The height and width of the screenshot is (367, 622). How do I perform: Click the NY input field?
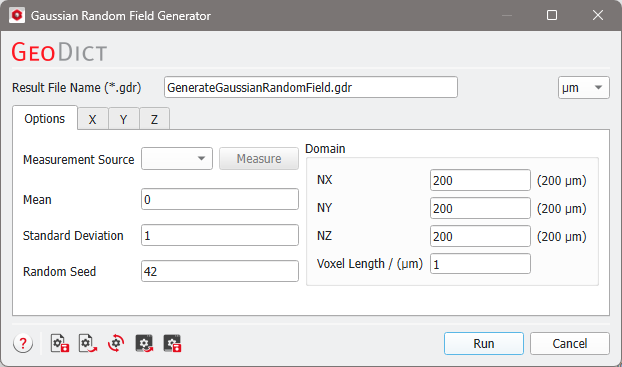(480, 208)
